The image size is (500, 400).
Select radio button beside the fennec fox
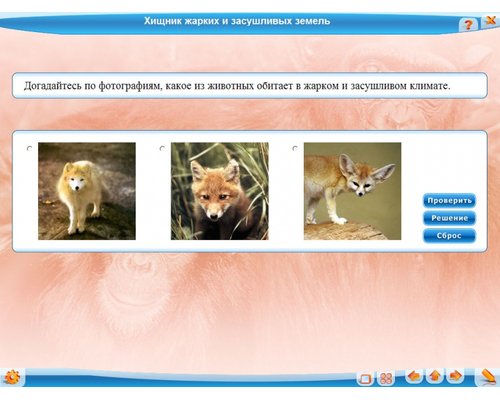tap(295, 148)
